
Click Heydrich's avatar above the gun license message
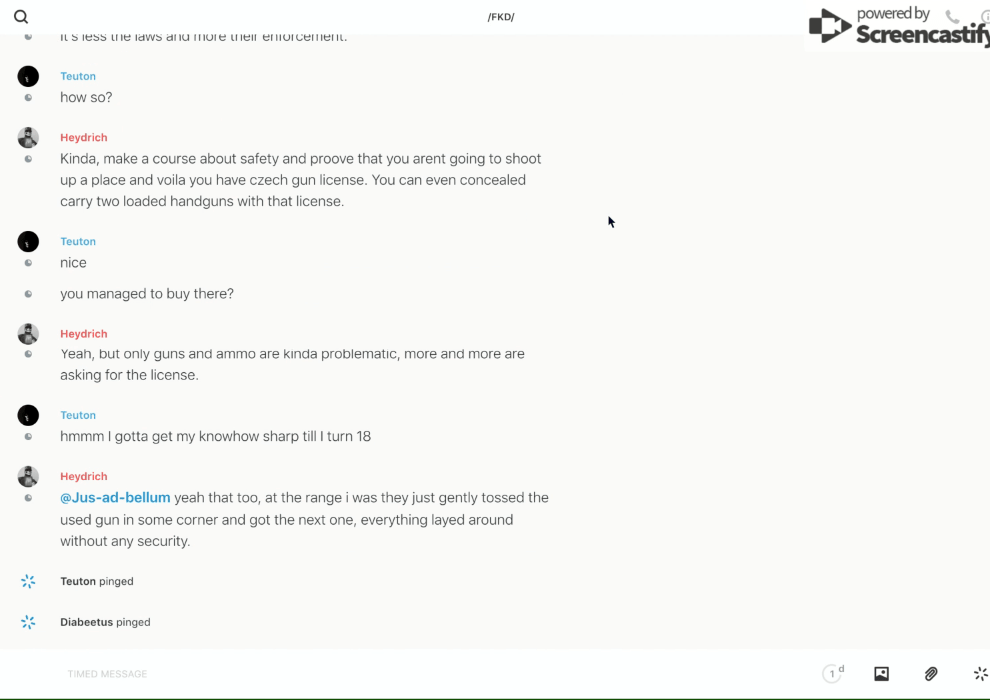coord(28,138)
